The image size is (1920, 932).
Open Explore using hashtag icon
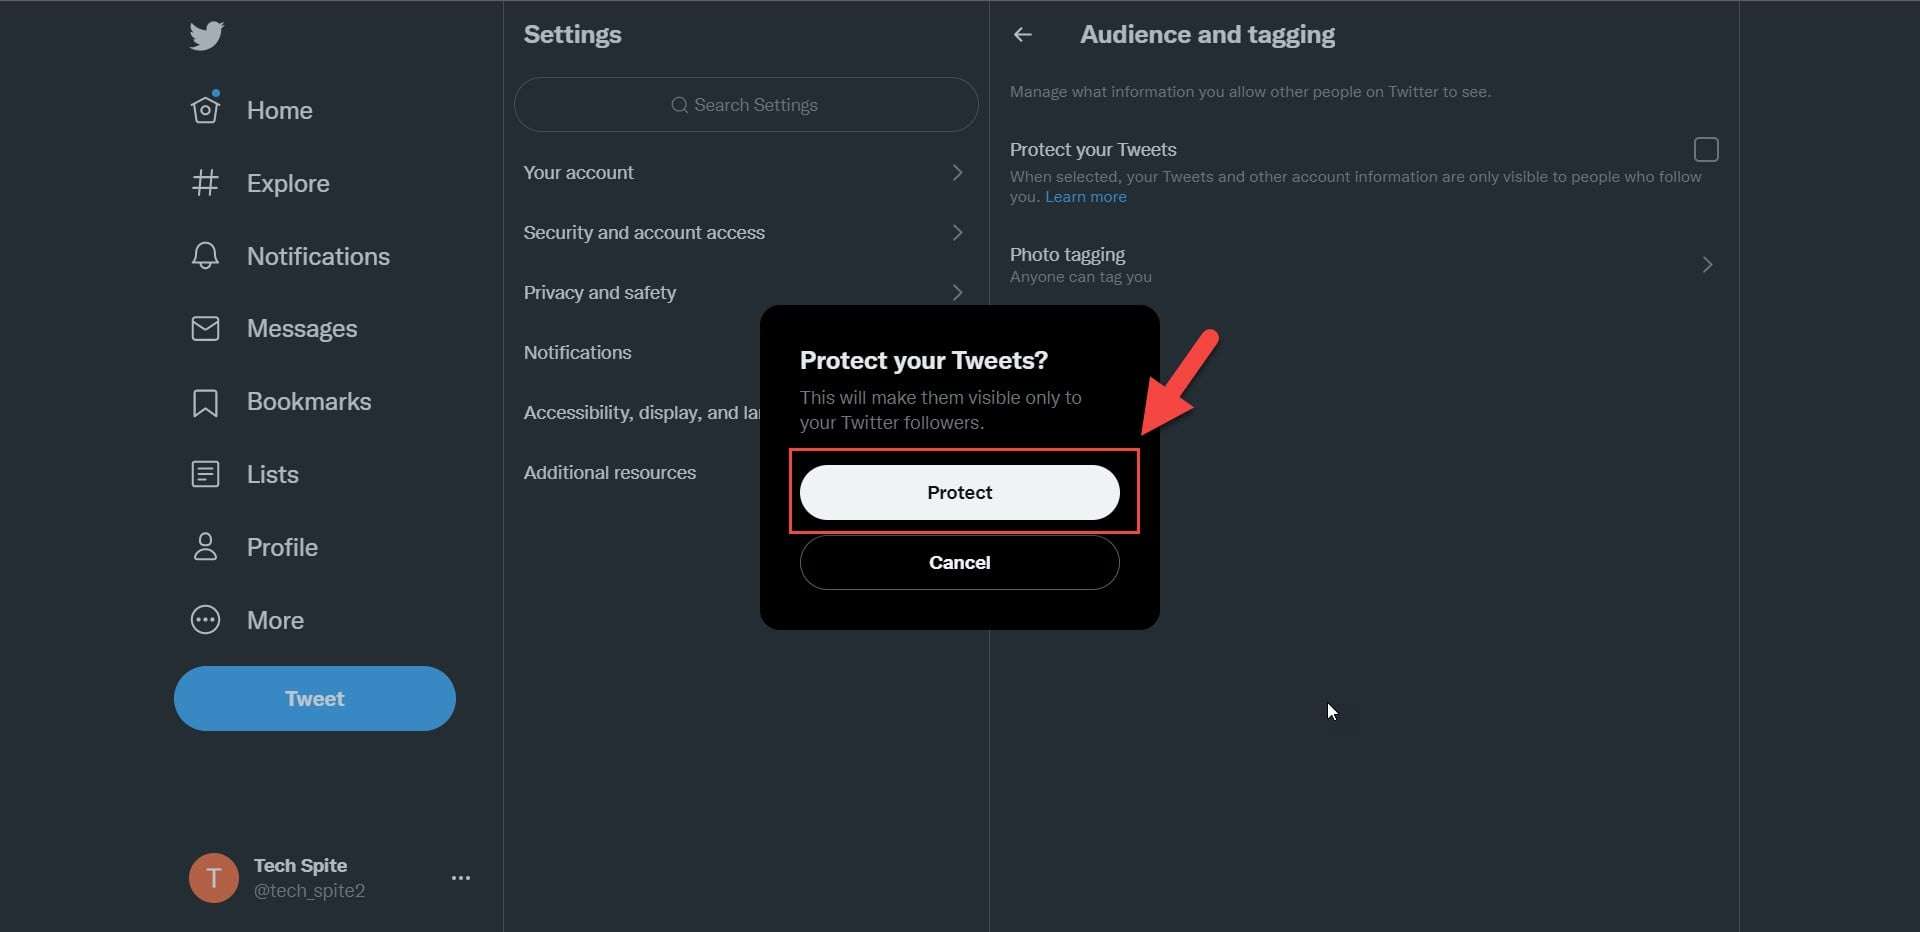[205, 183]
